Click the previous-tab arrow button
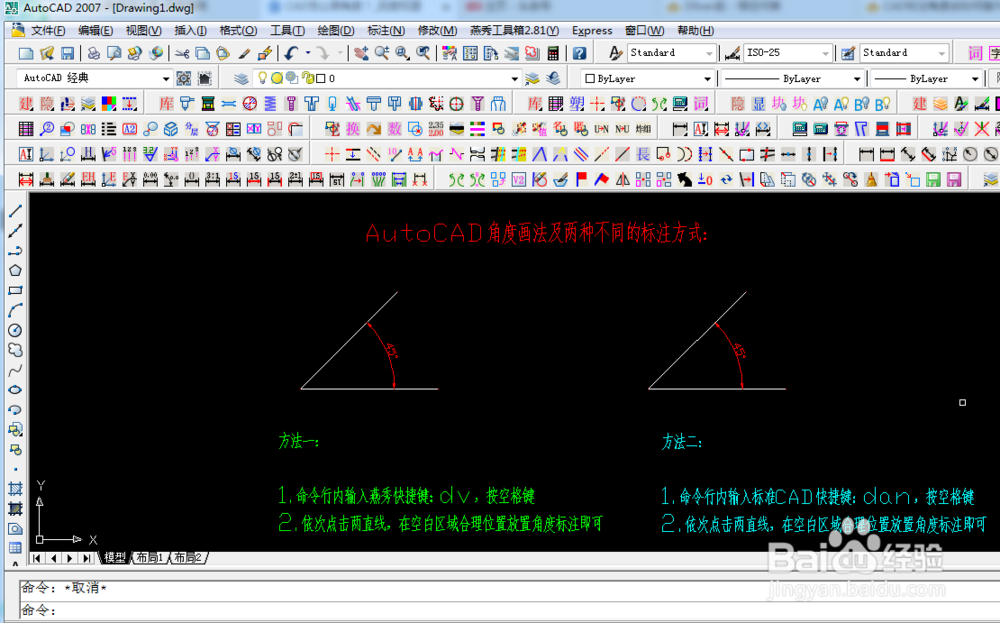This screenshot has width=1000, height=623. click(54, 559)
